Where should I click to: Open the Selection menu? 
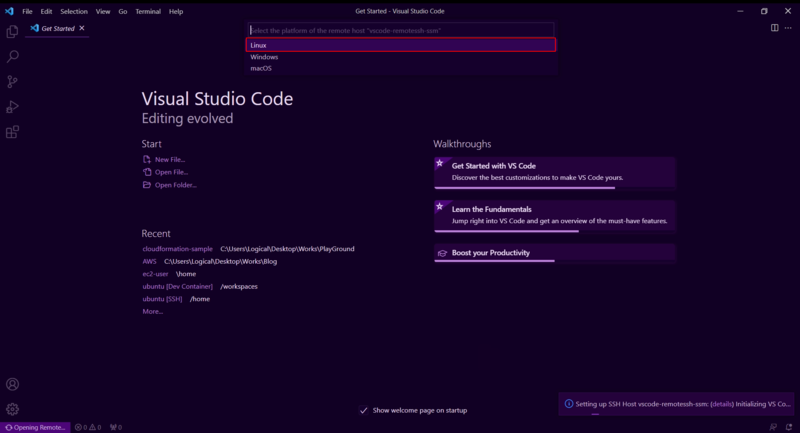(x=74, y=11)
